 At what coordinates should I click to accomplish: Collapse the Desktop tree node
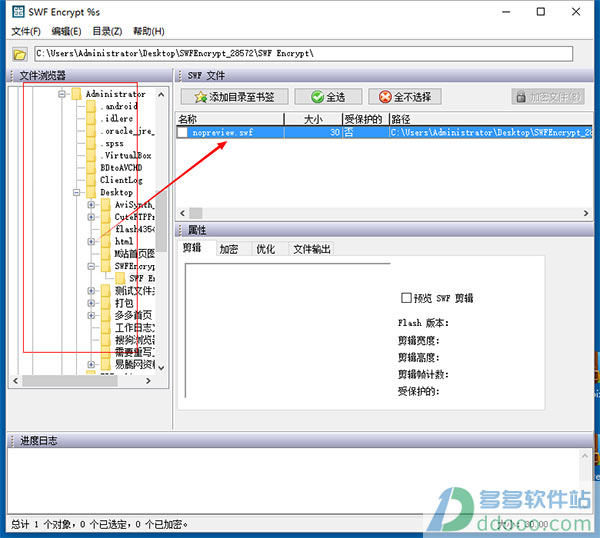(x=77, y=192)
